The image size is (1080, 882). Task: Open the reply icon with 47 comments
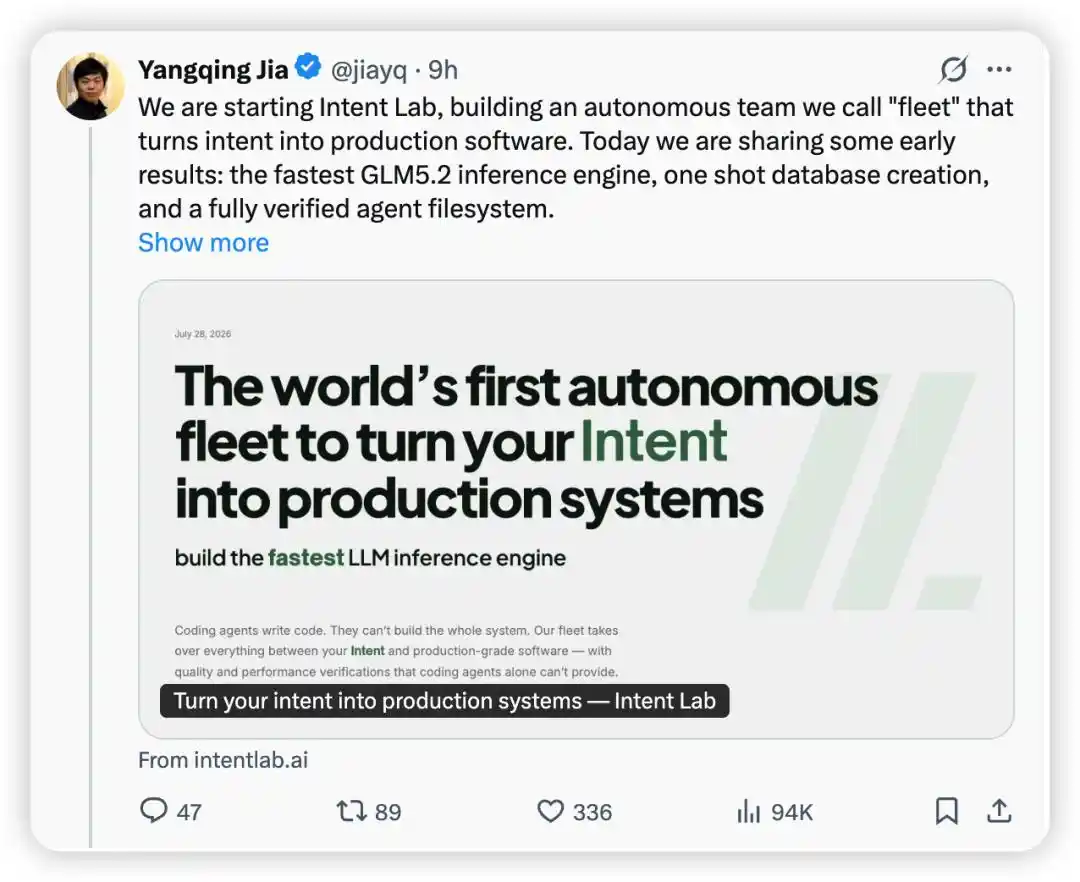[x=154, y=811]
